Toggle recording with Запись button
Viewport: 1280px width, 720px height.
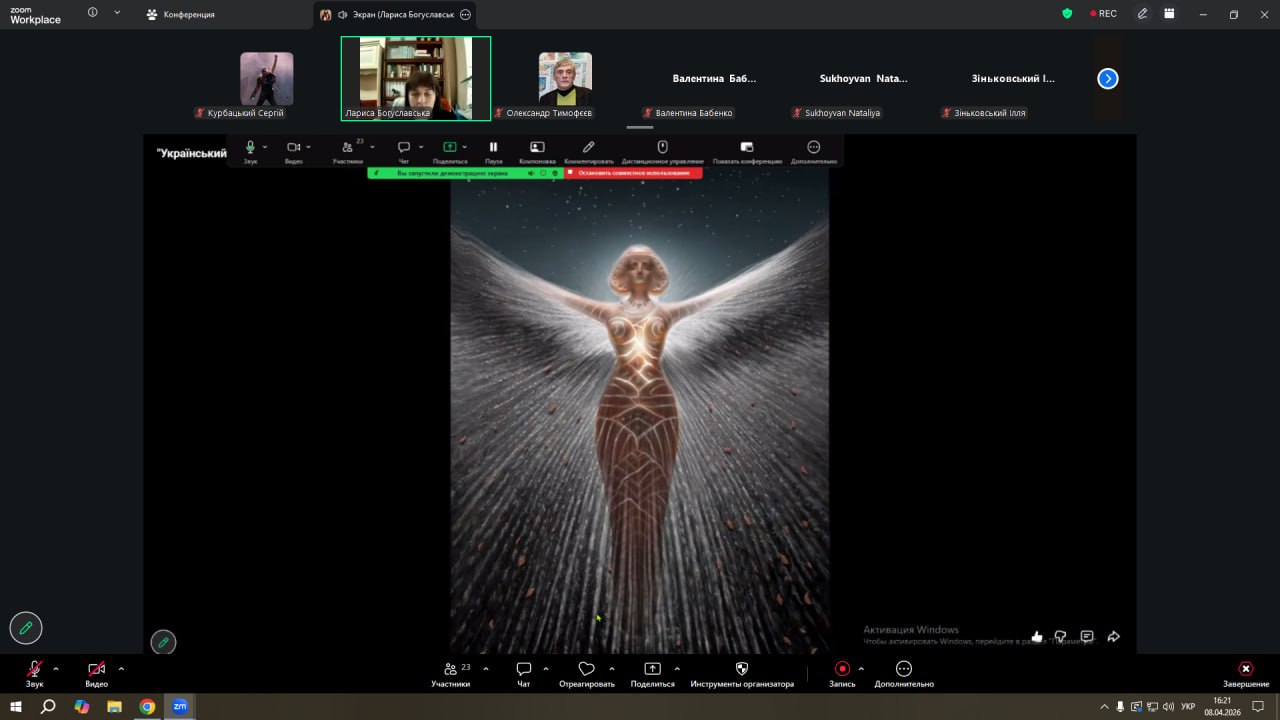[x=842, y=670]
